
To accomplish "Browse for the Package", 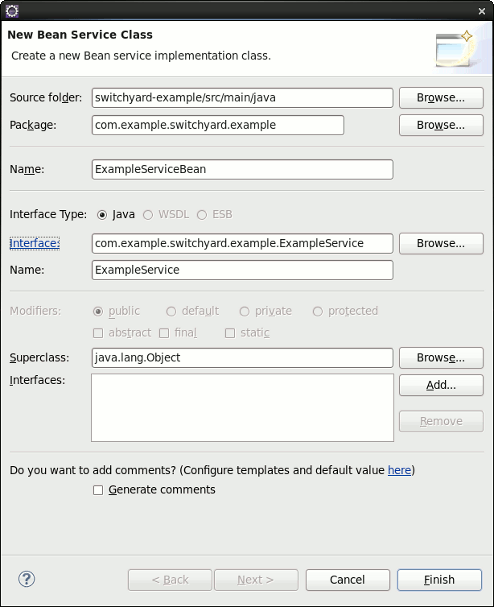I will [441, 125].
